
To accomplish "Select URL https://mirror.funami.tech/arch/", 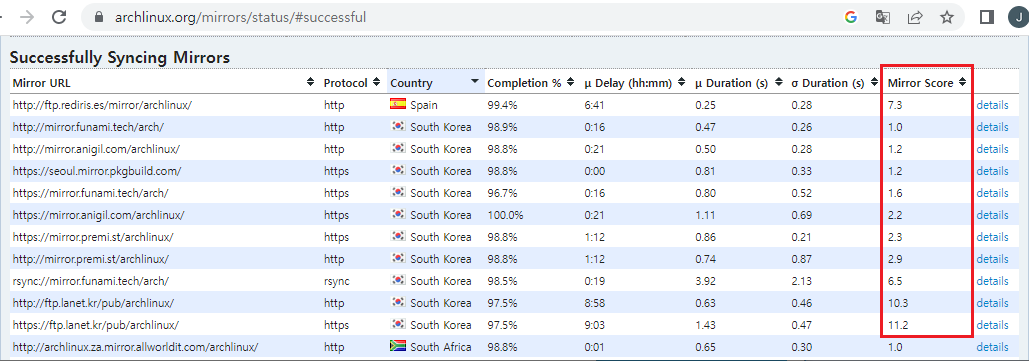I will pyautogui.click(x=91, y=193).
